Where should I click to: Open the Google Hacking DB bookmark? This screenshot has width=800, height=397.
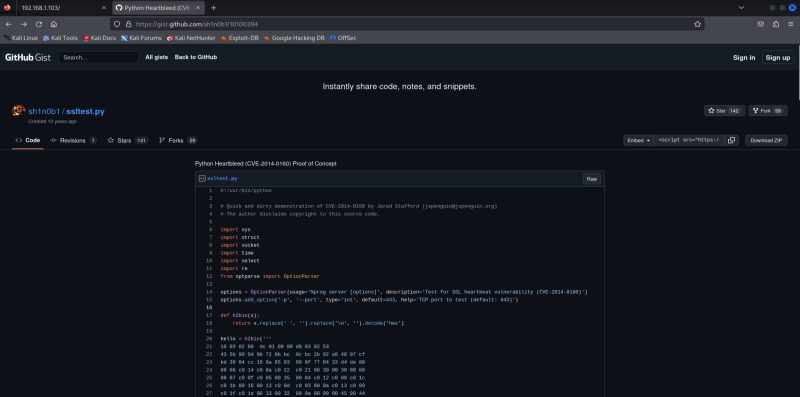(x=294, y=38)
